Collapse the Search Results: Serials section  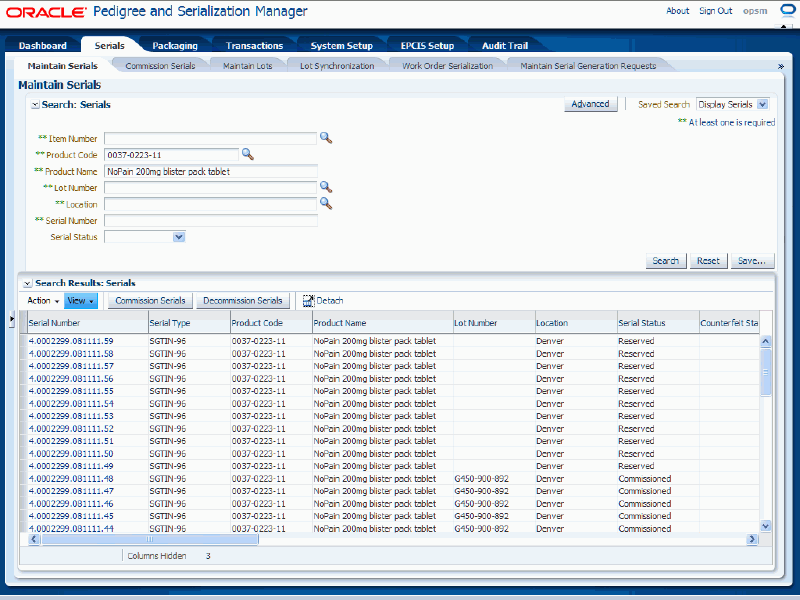(x=28, y=283)
